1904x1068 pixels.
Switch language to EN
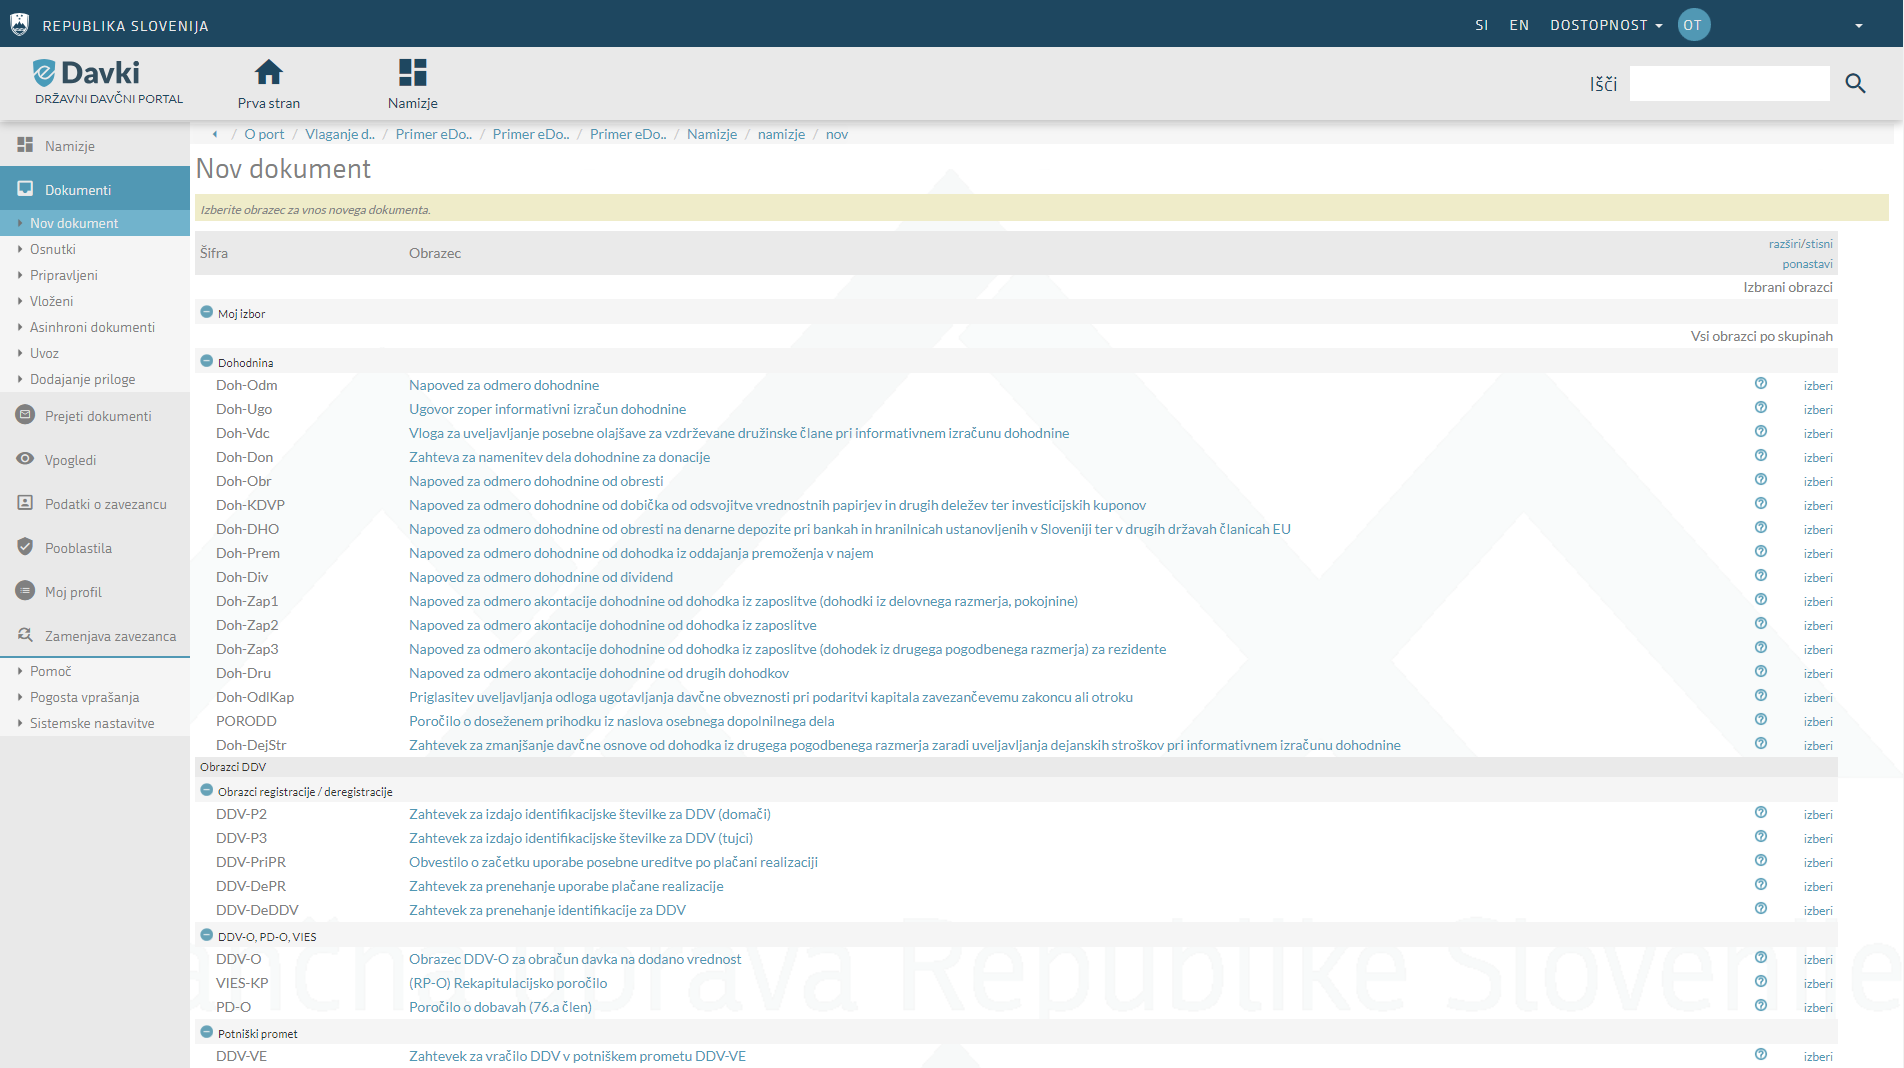tap(1518, 25)
